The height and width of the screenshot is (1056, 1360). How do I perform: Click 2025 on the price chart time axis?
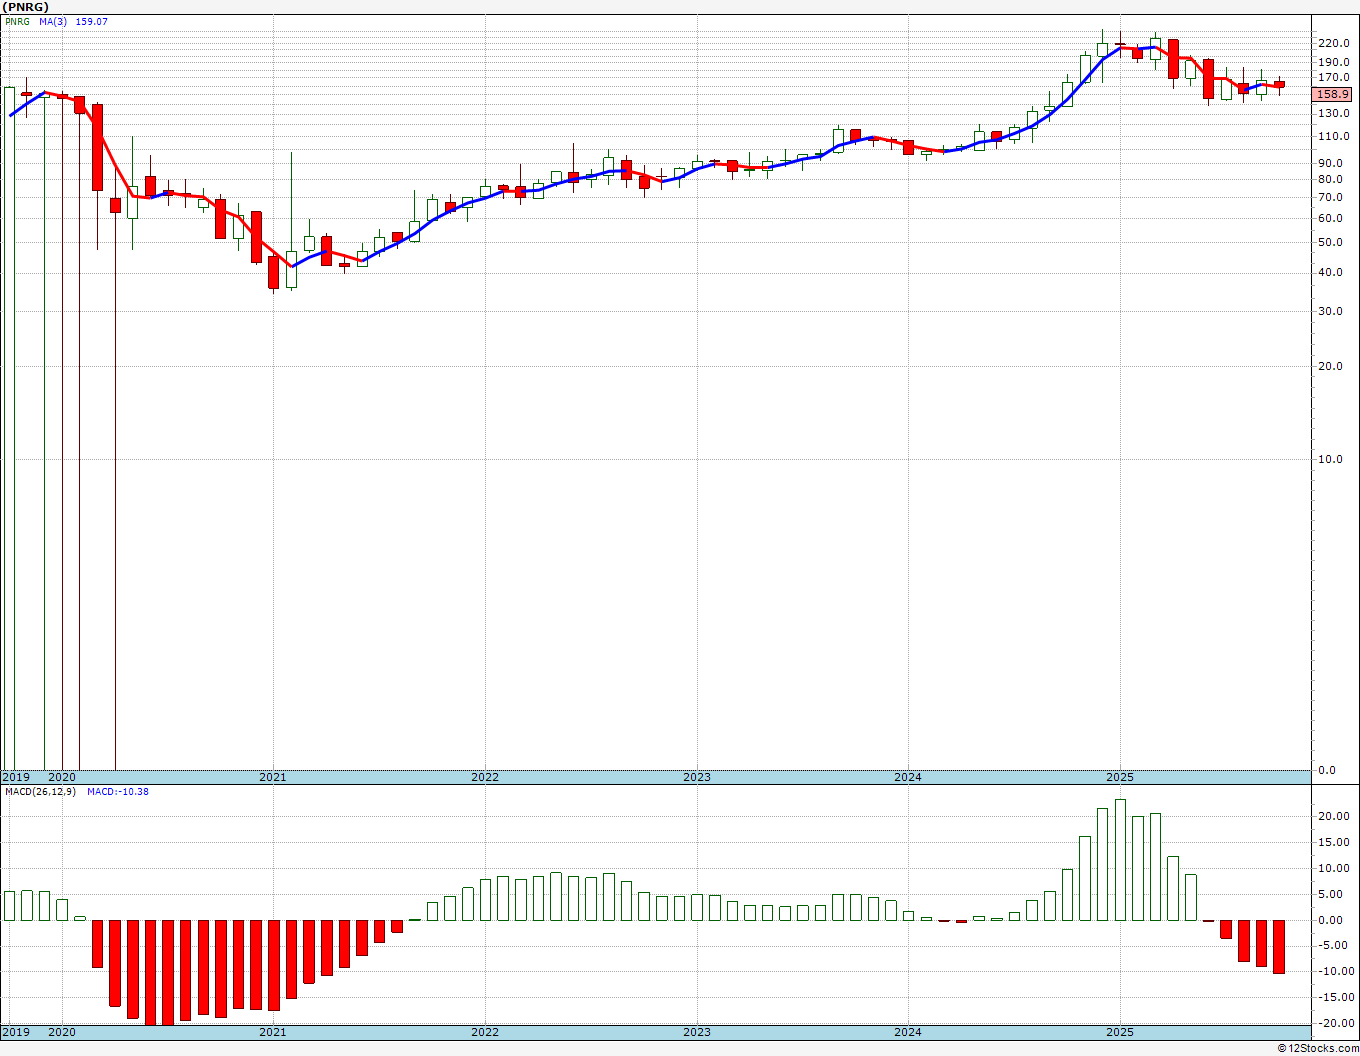click(x=1120, y=777)
